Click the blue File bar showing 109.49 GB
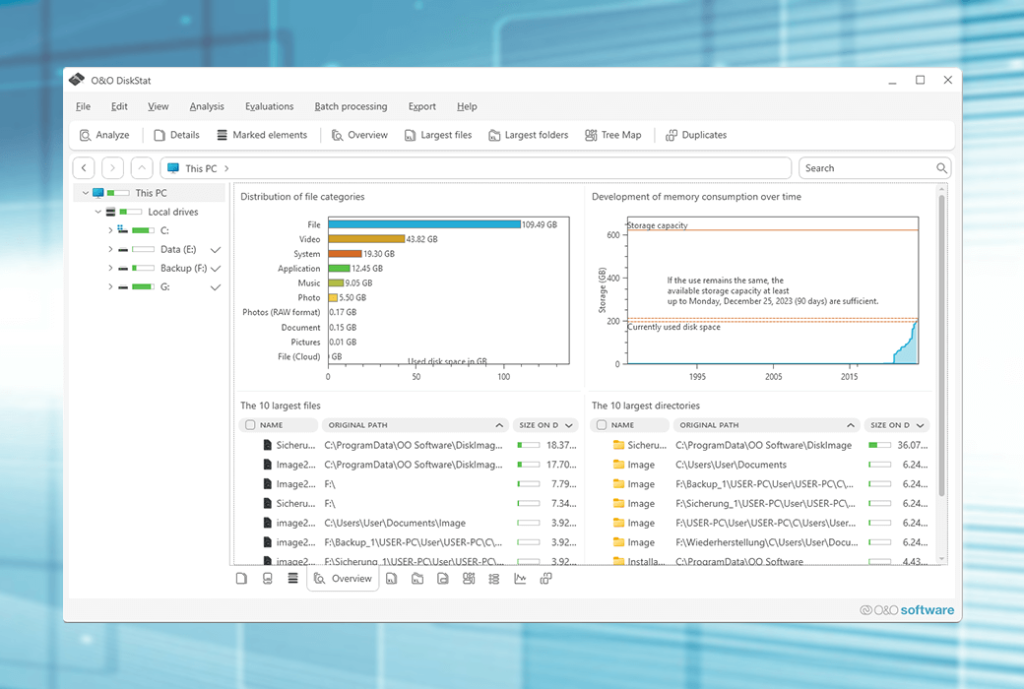Screen dimensions: 1024x689 pos(424,225)
